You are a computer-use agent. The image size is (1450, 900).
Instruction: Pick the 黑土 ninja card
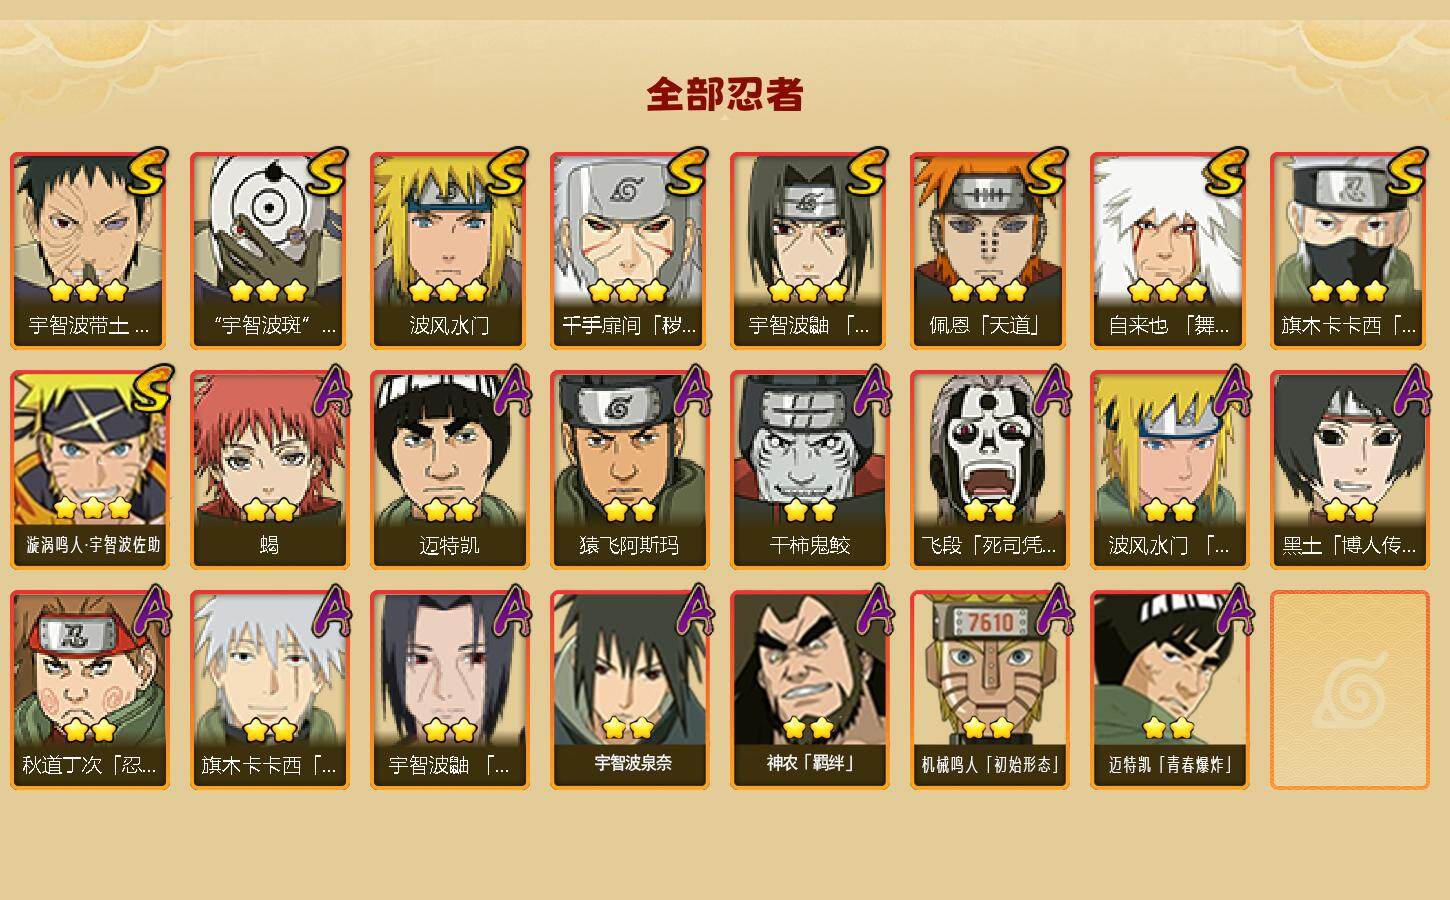(1350, 470)
